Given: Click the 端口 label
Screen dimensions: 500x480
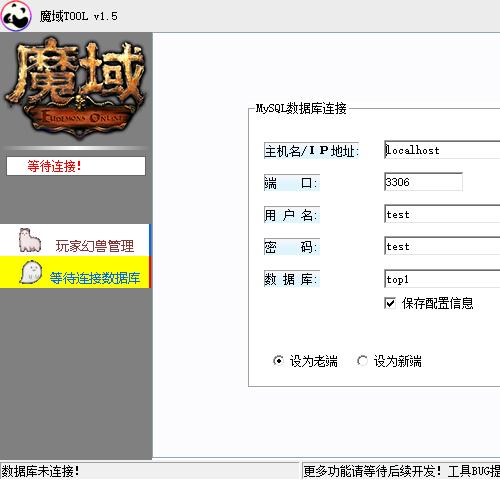Looking at the screenshot, I should (292, 183).
